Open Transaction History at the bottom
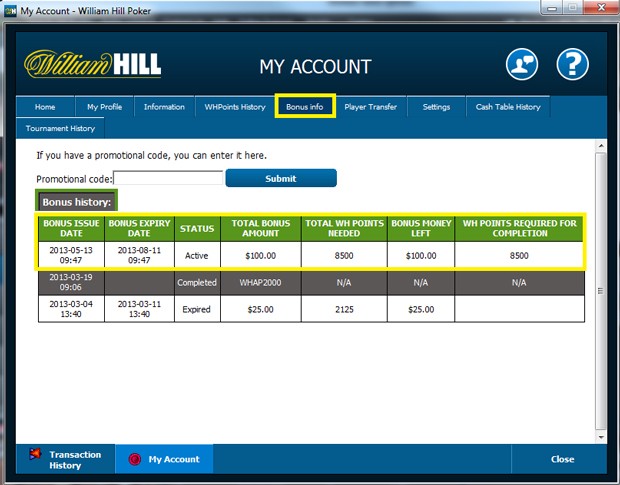This screenshot has width=620, height=485. click(x=66, y=459)
